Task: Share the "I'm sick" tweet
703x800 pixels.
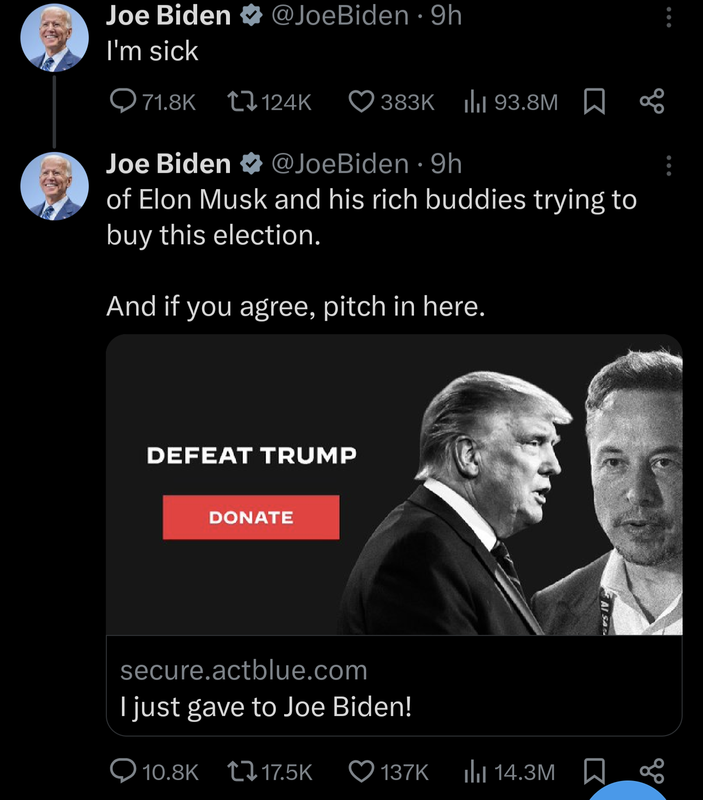Action: tap(651, 101)
